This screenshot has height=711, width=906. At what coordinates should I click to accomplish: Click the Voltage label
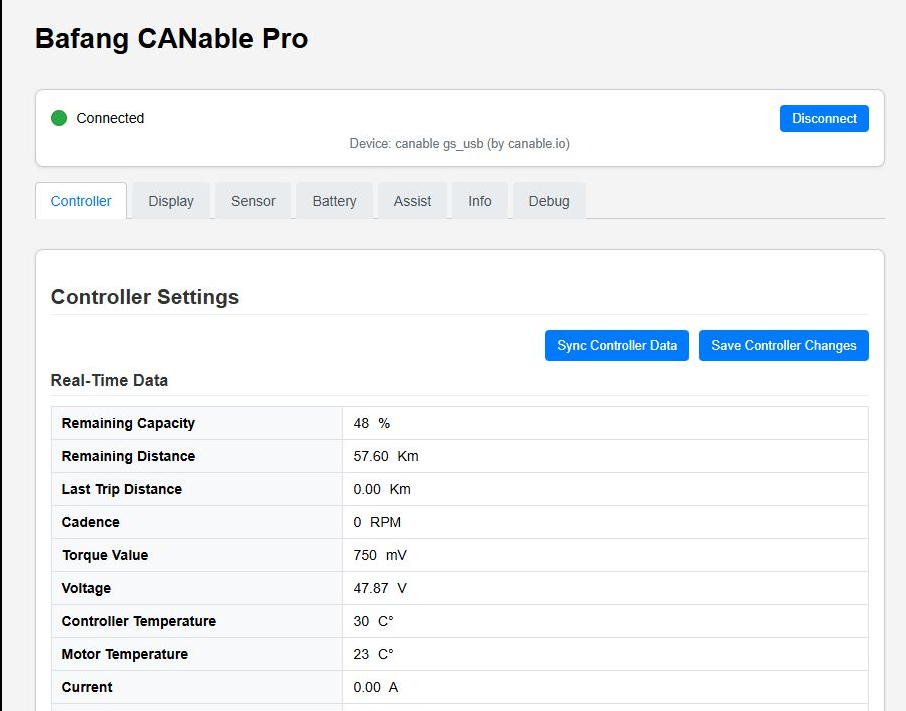pyautogui.click(x=86, y=588)
